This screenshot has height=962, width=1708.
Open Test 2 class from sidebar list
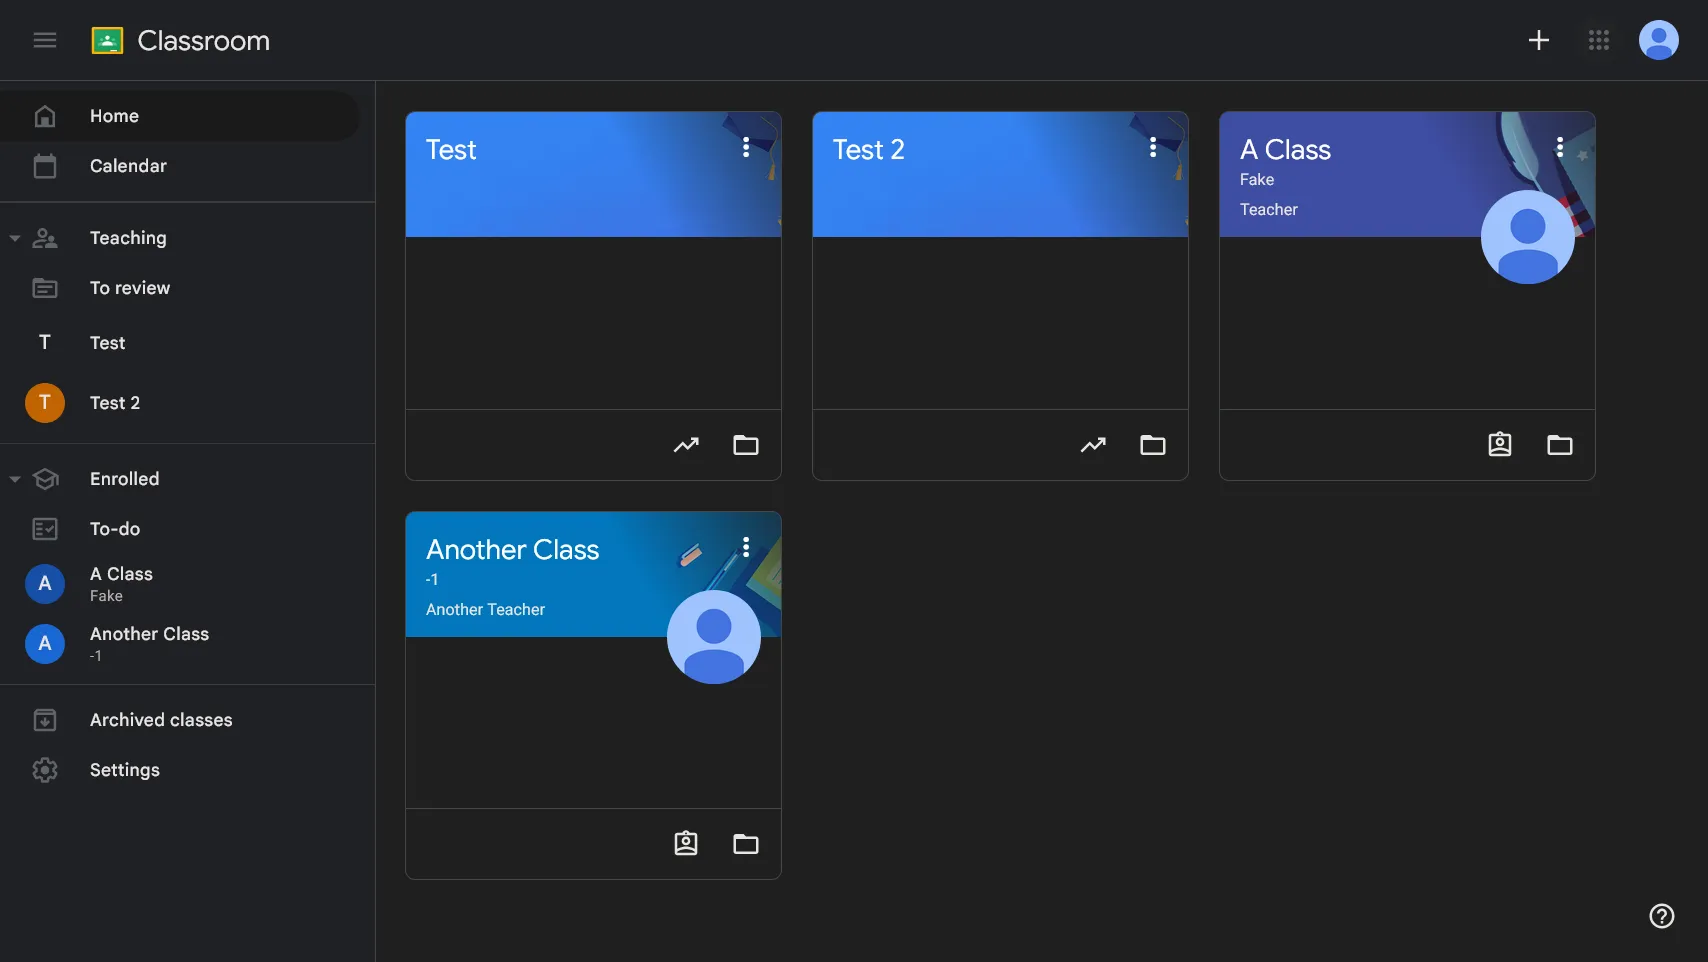click(x=180, y=403)
